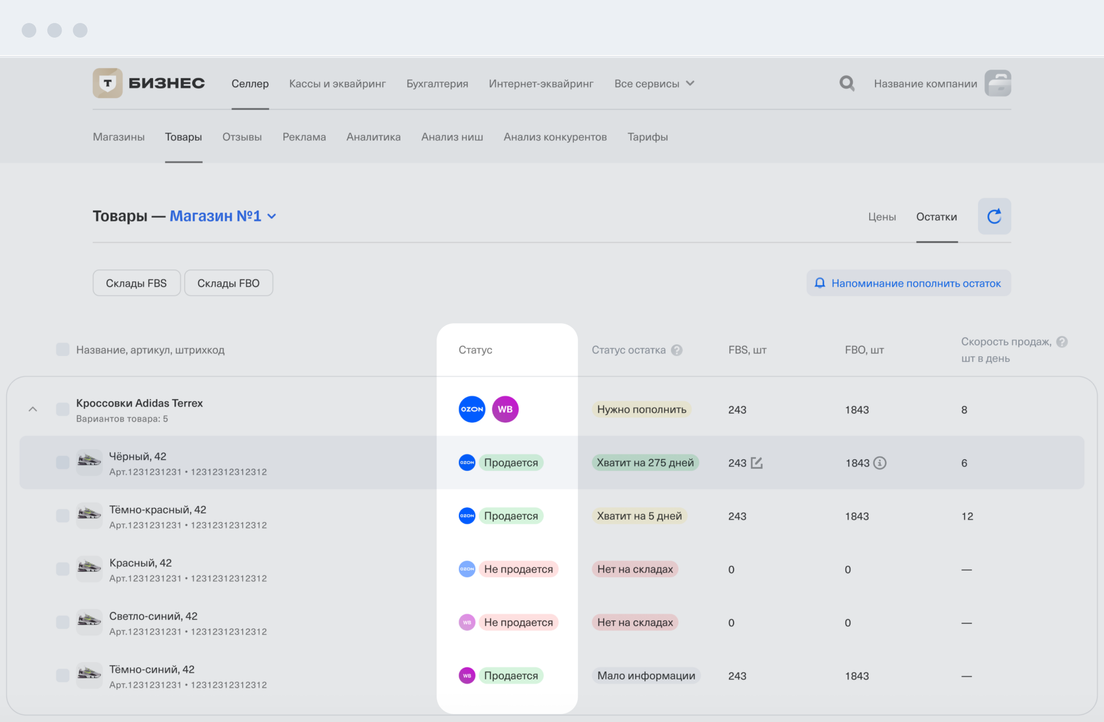
Task: Click the help icon next to Статус остатка
Action: 677,351
